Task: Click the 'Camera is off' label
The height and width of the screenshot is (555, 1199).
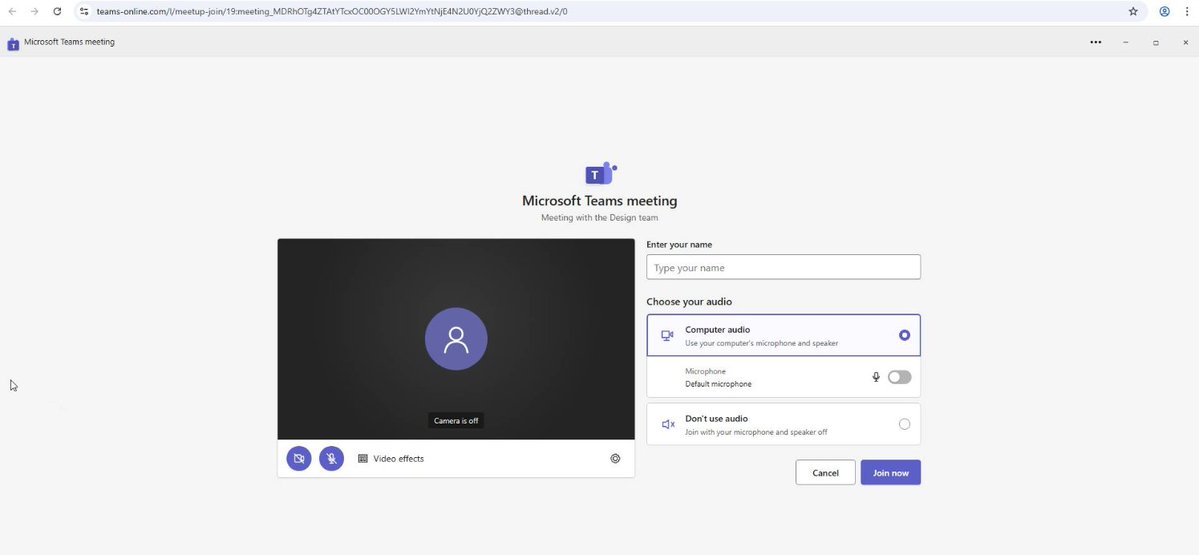Action: click(x=457, y=420)
